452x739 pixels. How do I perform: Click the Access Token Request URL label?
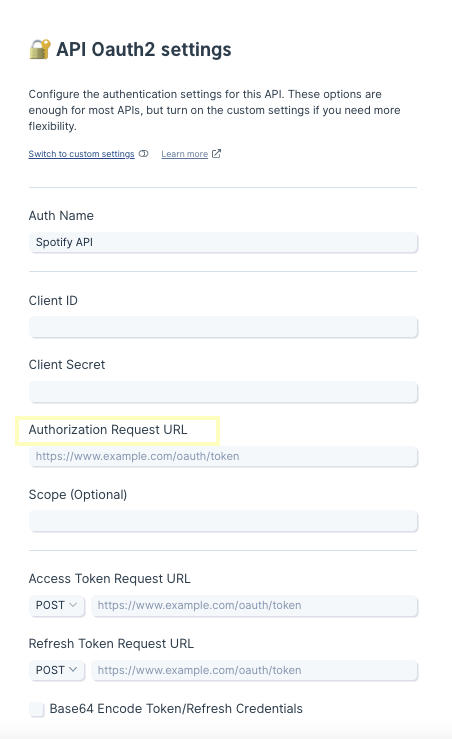(110, 579)
